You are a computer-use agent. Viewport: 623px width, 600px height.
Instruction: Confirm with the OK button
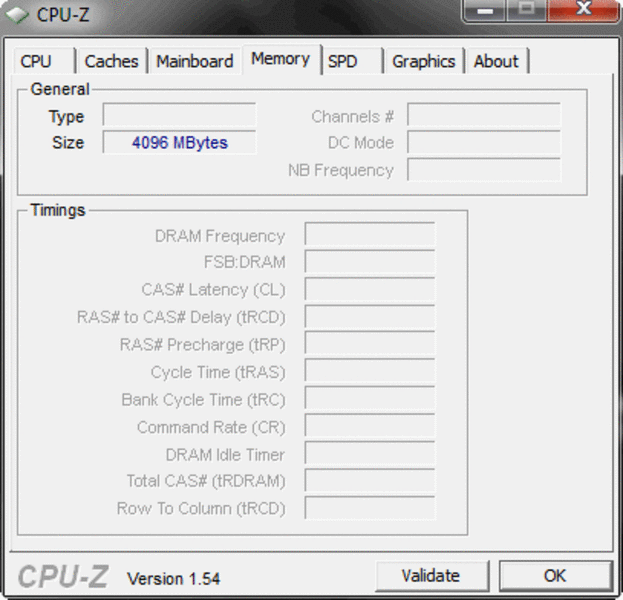(x=555, y=576)
